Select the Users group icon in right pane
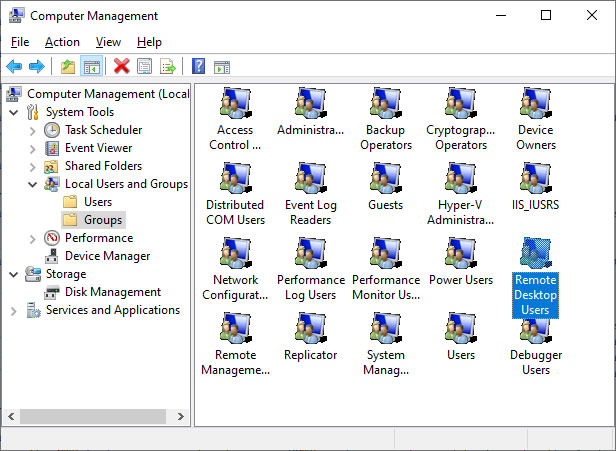 461,328
